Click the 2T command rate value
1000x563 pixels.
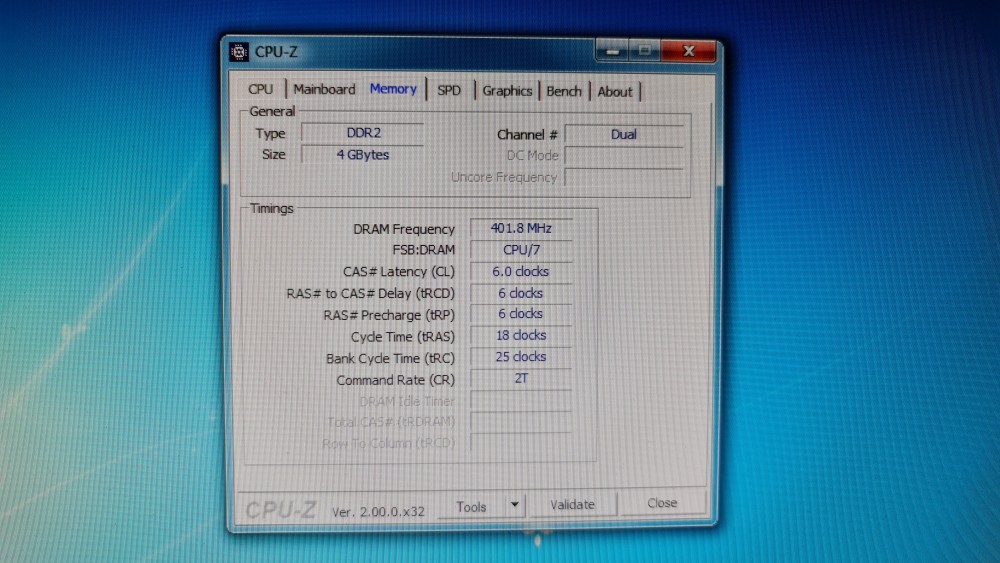[521, 379]
